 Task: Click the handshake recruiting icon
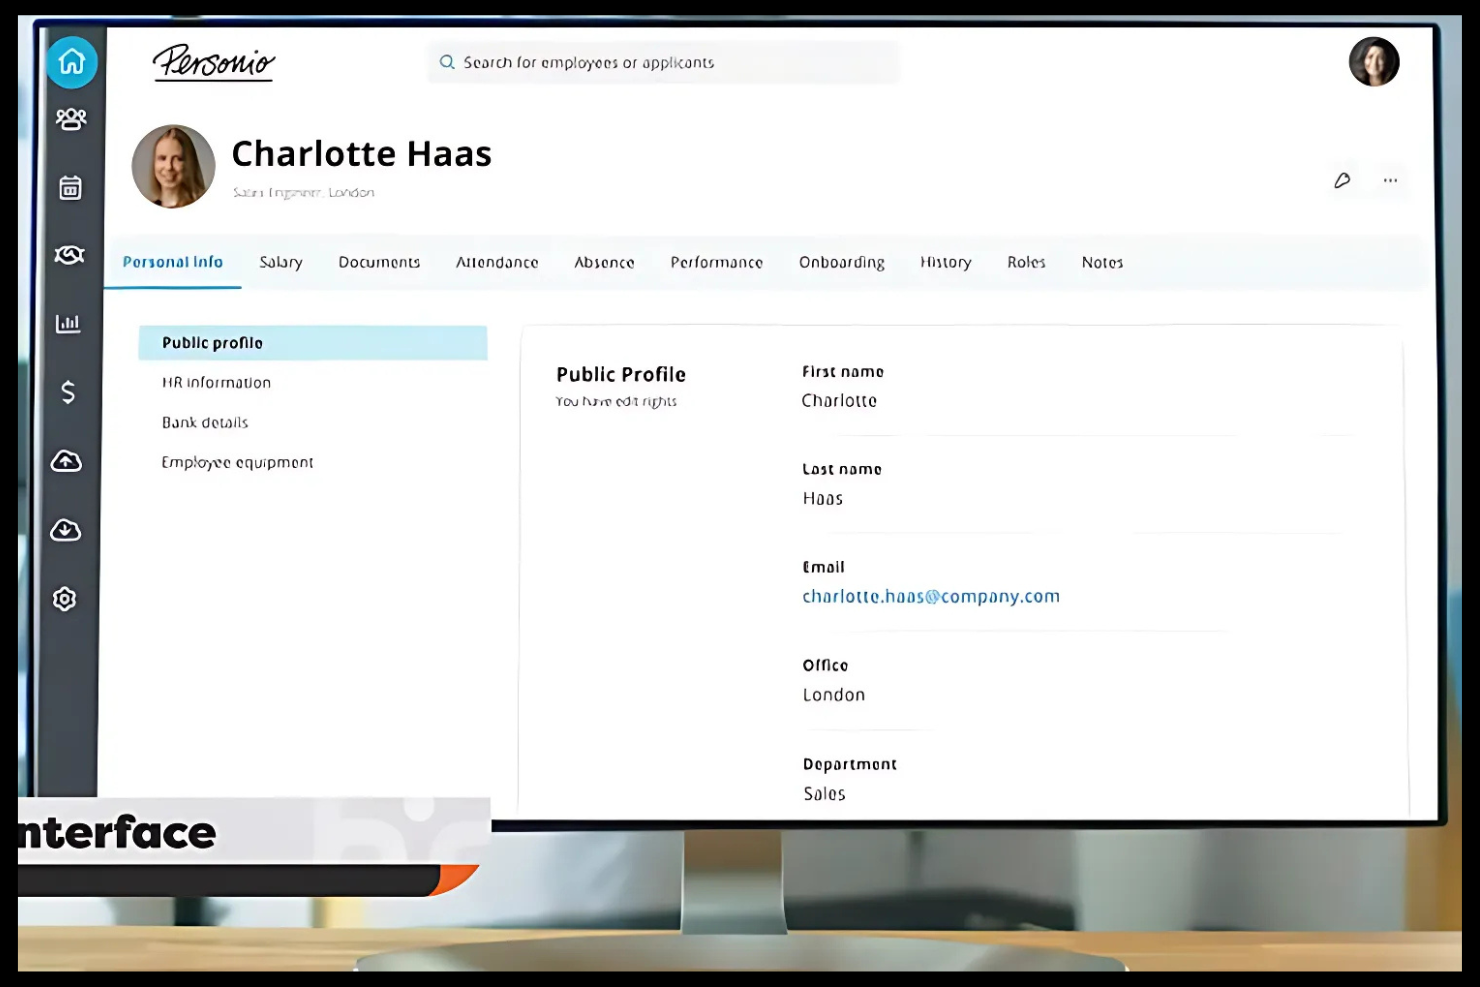click(69, 255)
